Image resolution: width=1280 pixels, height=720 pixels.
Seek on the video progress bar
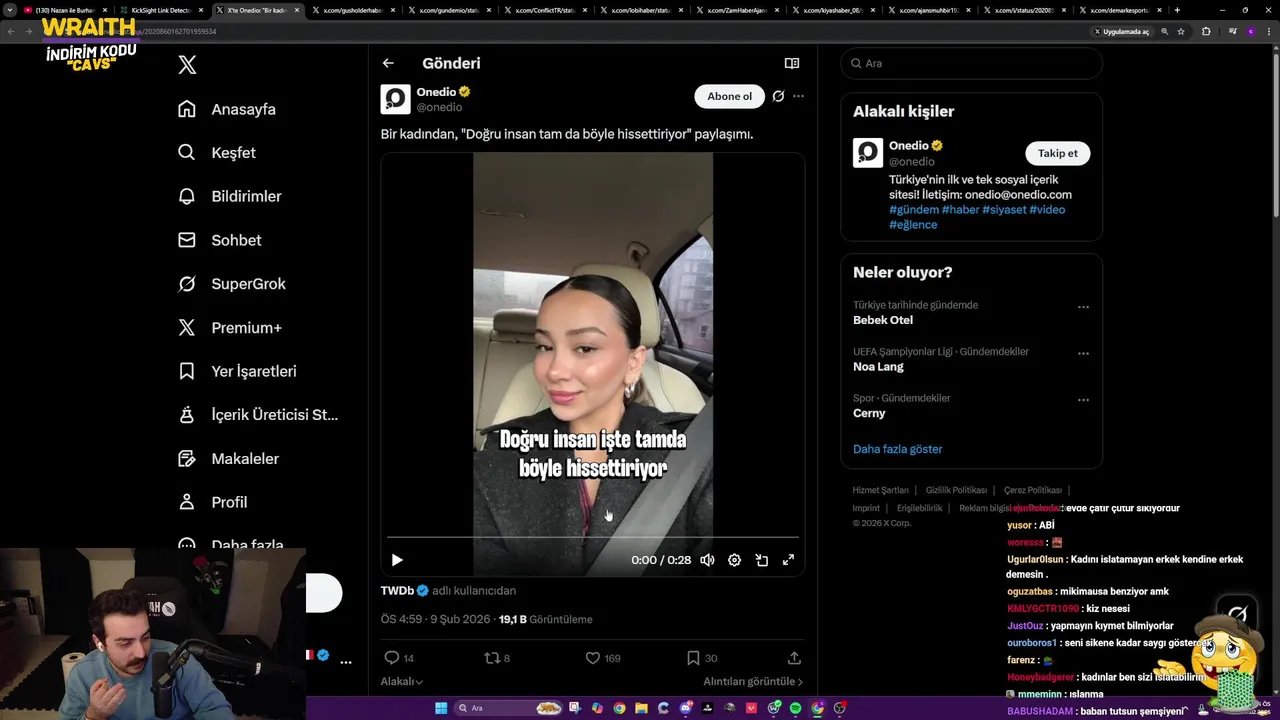pos(593,538)
